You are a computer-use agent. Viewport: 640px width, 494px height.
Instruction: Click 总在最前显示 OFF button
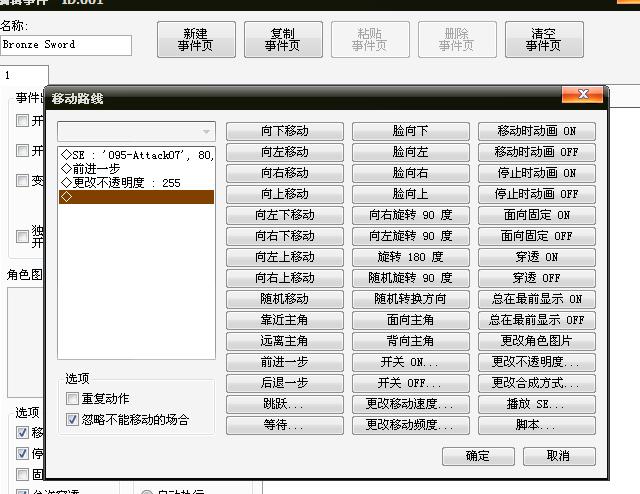(x=537, y=320)
